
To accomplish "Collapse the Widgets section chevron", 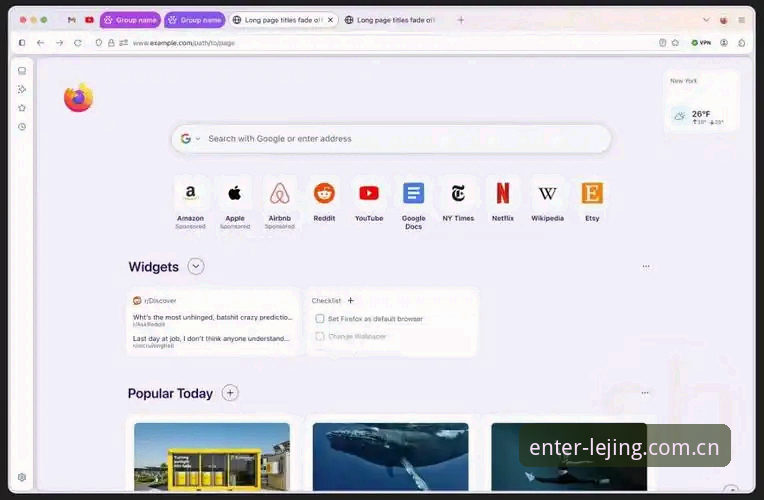I will pos(196,267).
